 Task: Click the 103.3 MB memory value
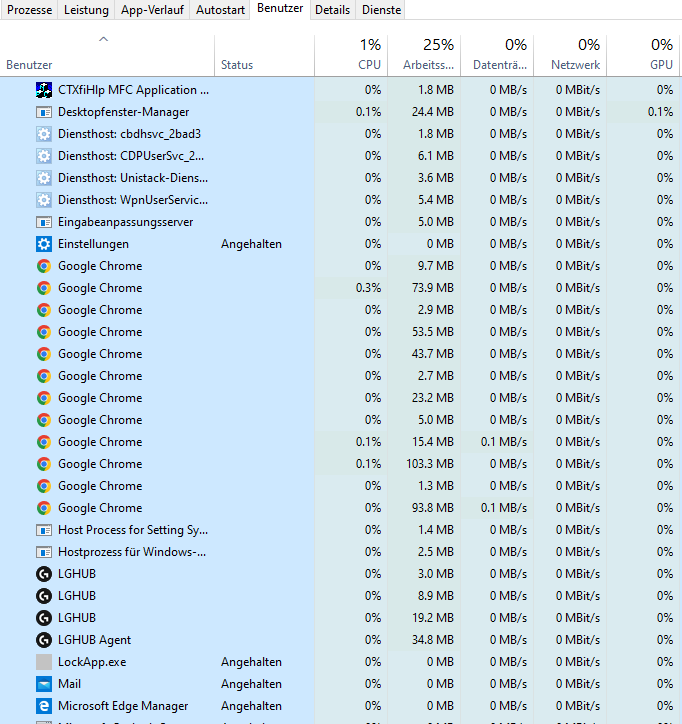430,464
